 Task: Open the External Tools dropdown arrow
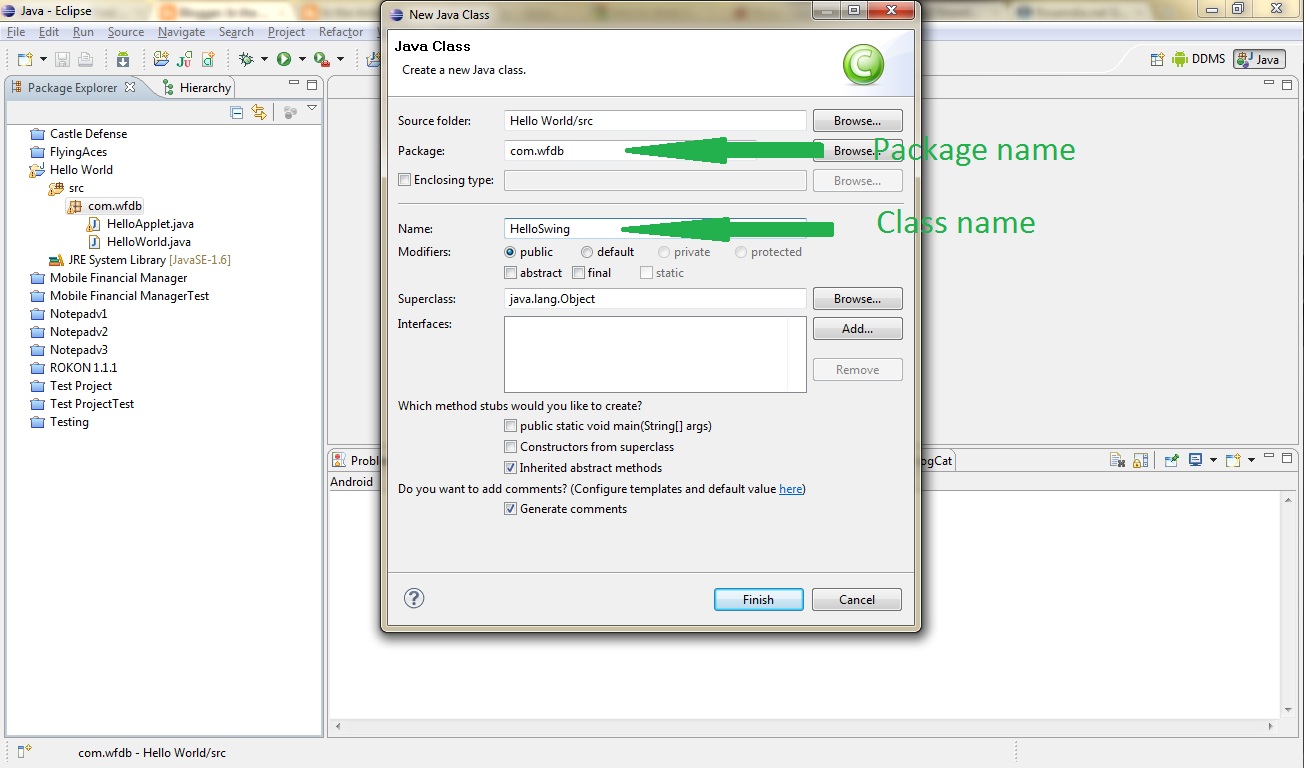click(x=340, y=60)
